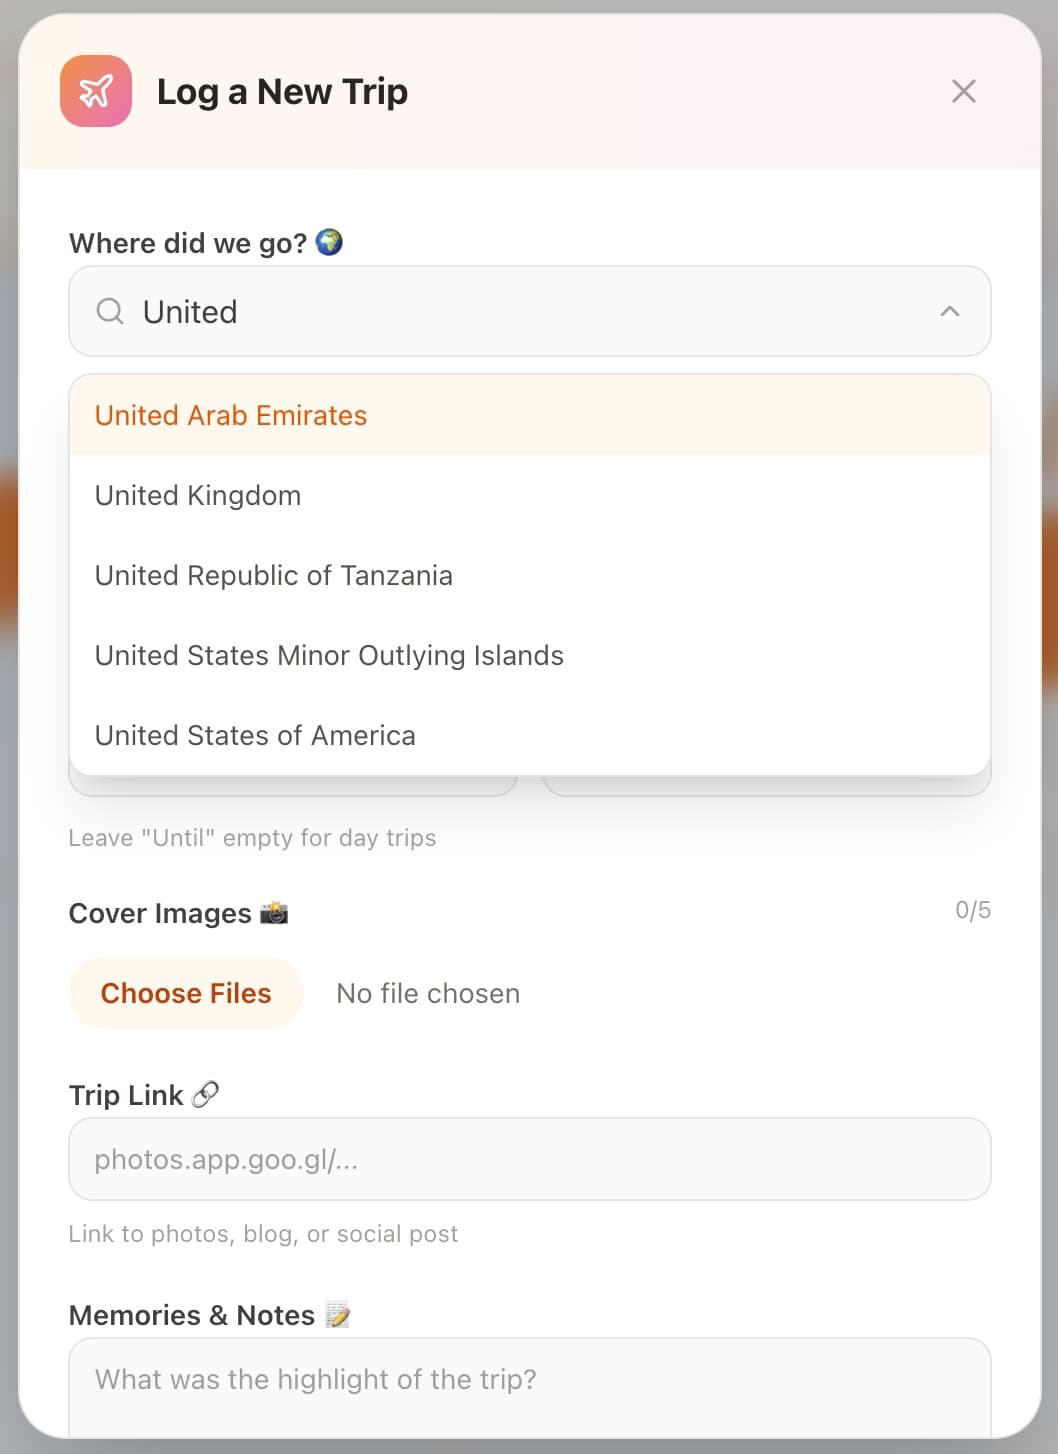This screenshot has height=1454, width=1058.
Task: Click the 'No file chosen' text
Action: [428, 994]
